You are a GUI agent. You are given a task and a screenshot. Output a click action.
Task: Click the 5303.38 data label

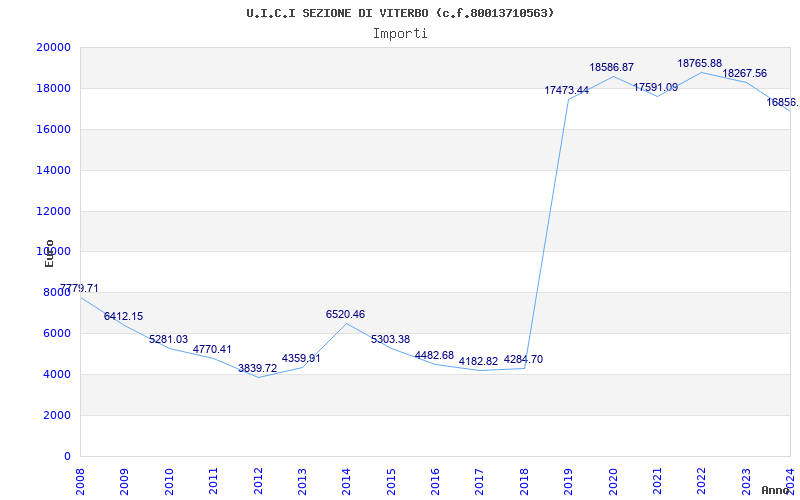point(390,339)
